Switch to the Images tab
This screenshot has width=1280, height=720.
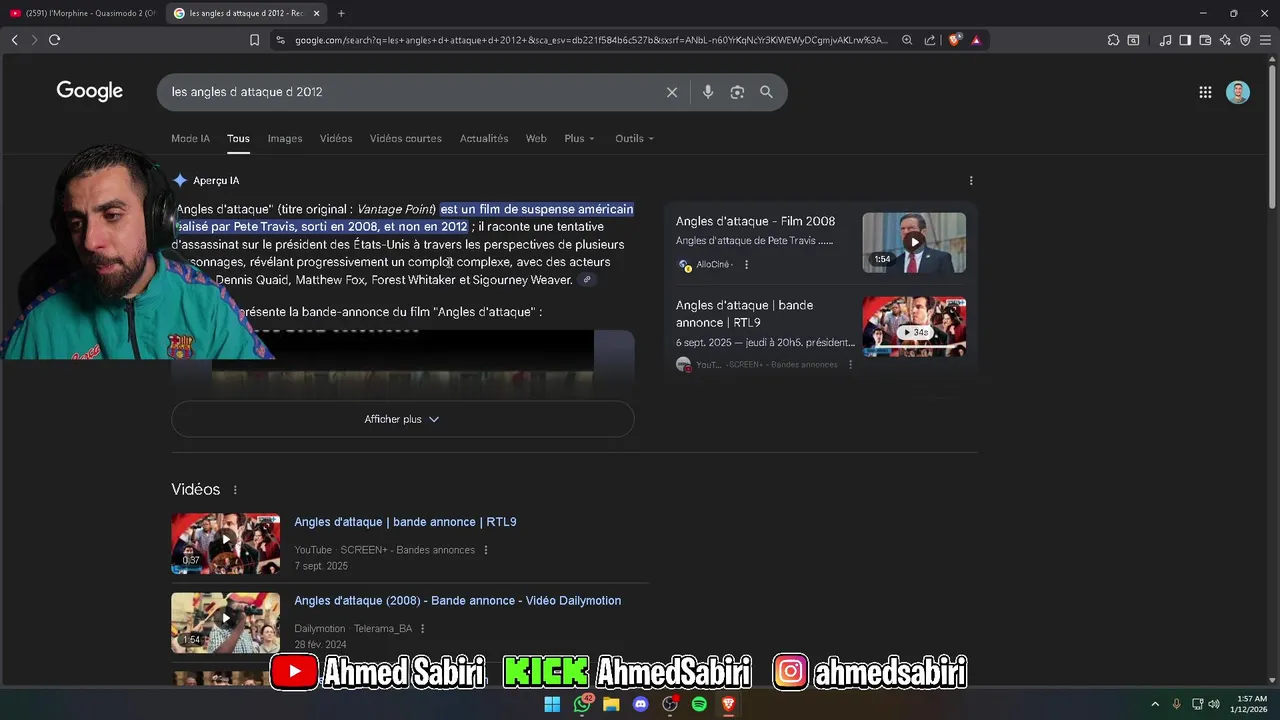coord(285,139)
